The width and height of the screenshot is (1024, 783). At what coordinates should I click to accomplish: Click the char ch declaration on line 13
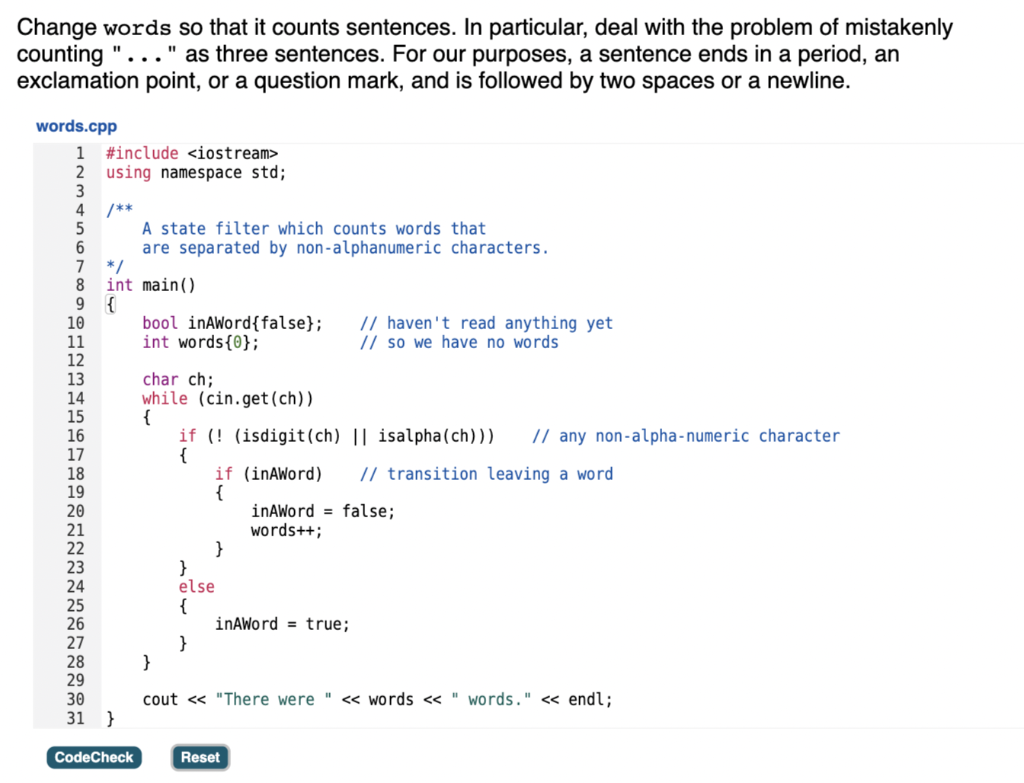[179, 379]
